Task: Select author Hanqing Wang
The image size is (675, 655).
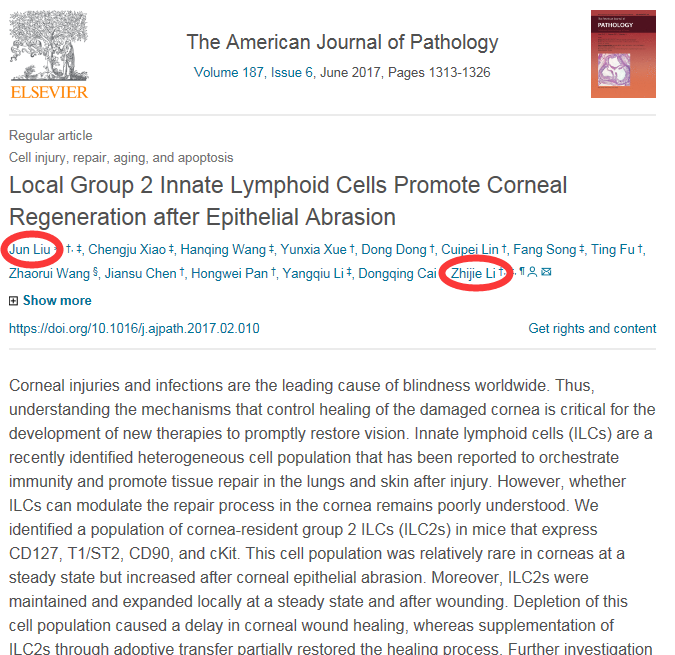Action: 223,250
